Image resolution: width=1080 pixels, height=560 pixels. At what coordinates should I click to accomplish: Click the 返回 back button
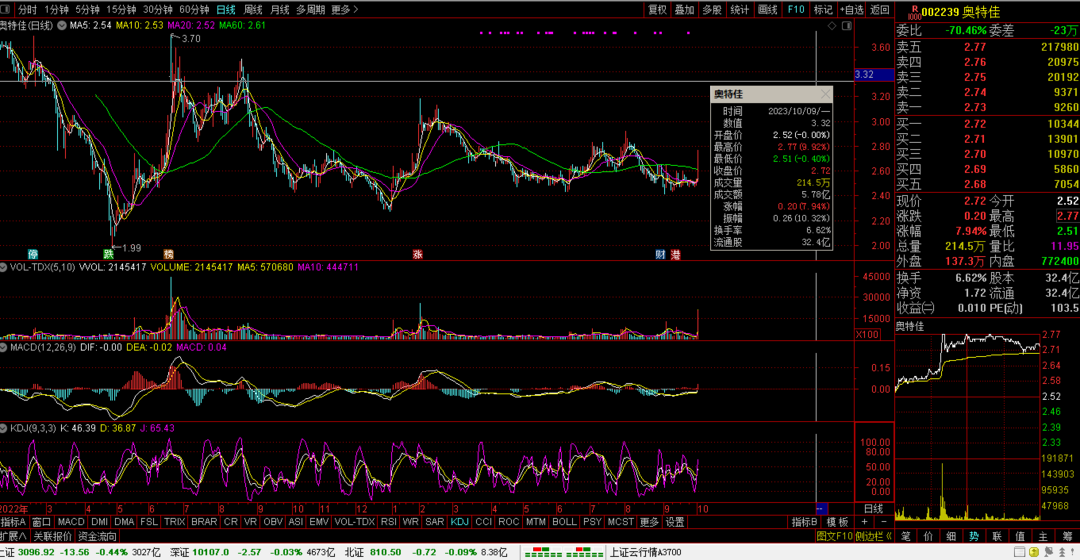pos(880,10)
